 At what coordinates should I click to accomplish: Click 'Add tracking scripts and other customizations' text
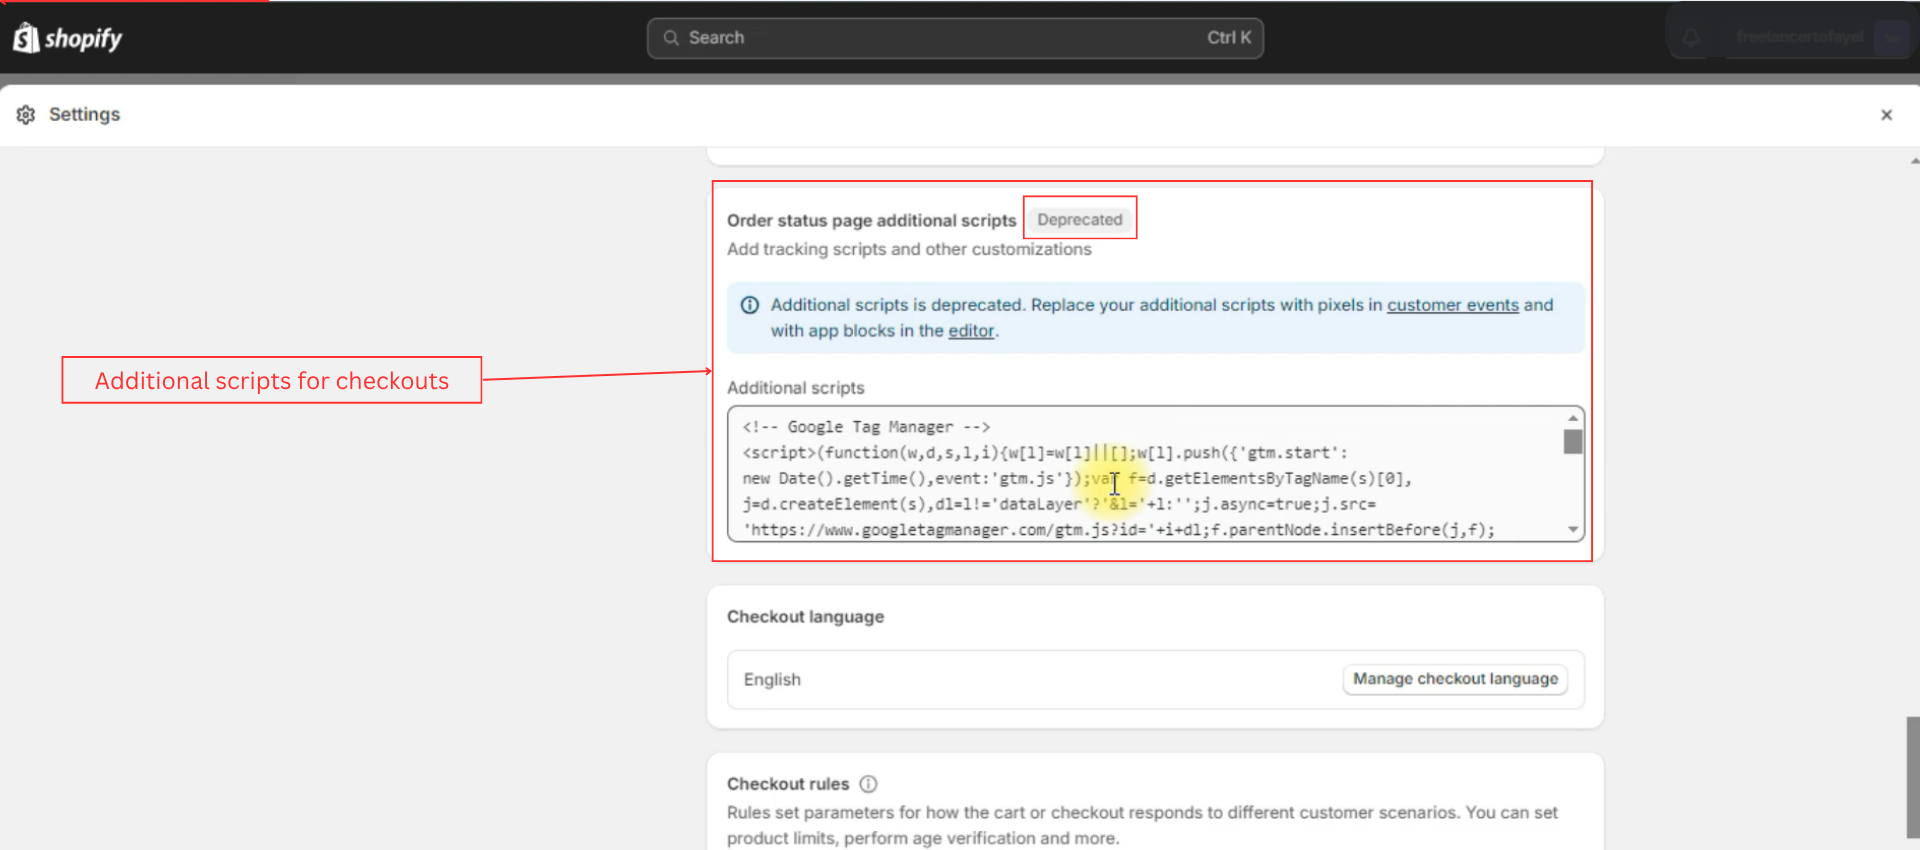tap(909, 249)
